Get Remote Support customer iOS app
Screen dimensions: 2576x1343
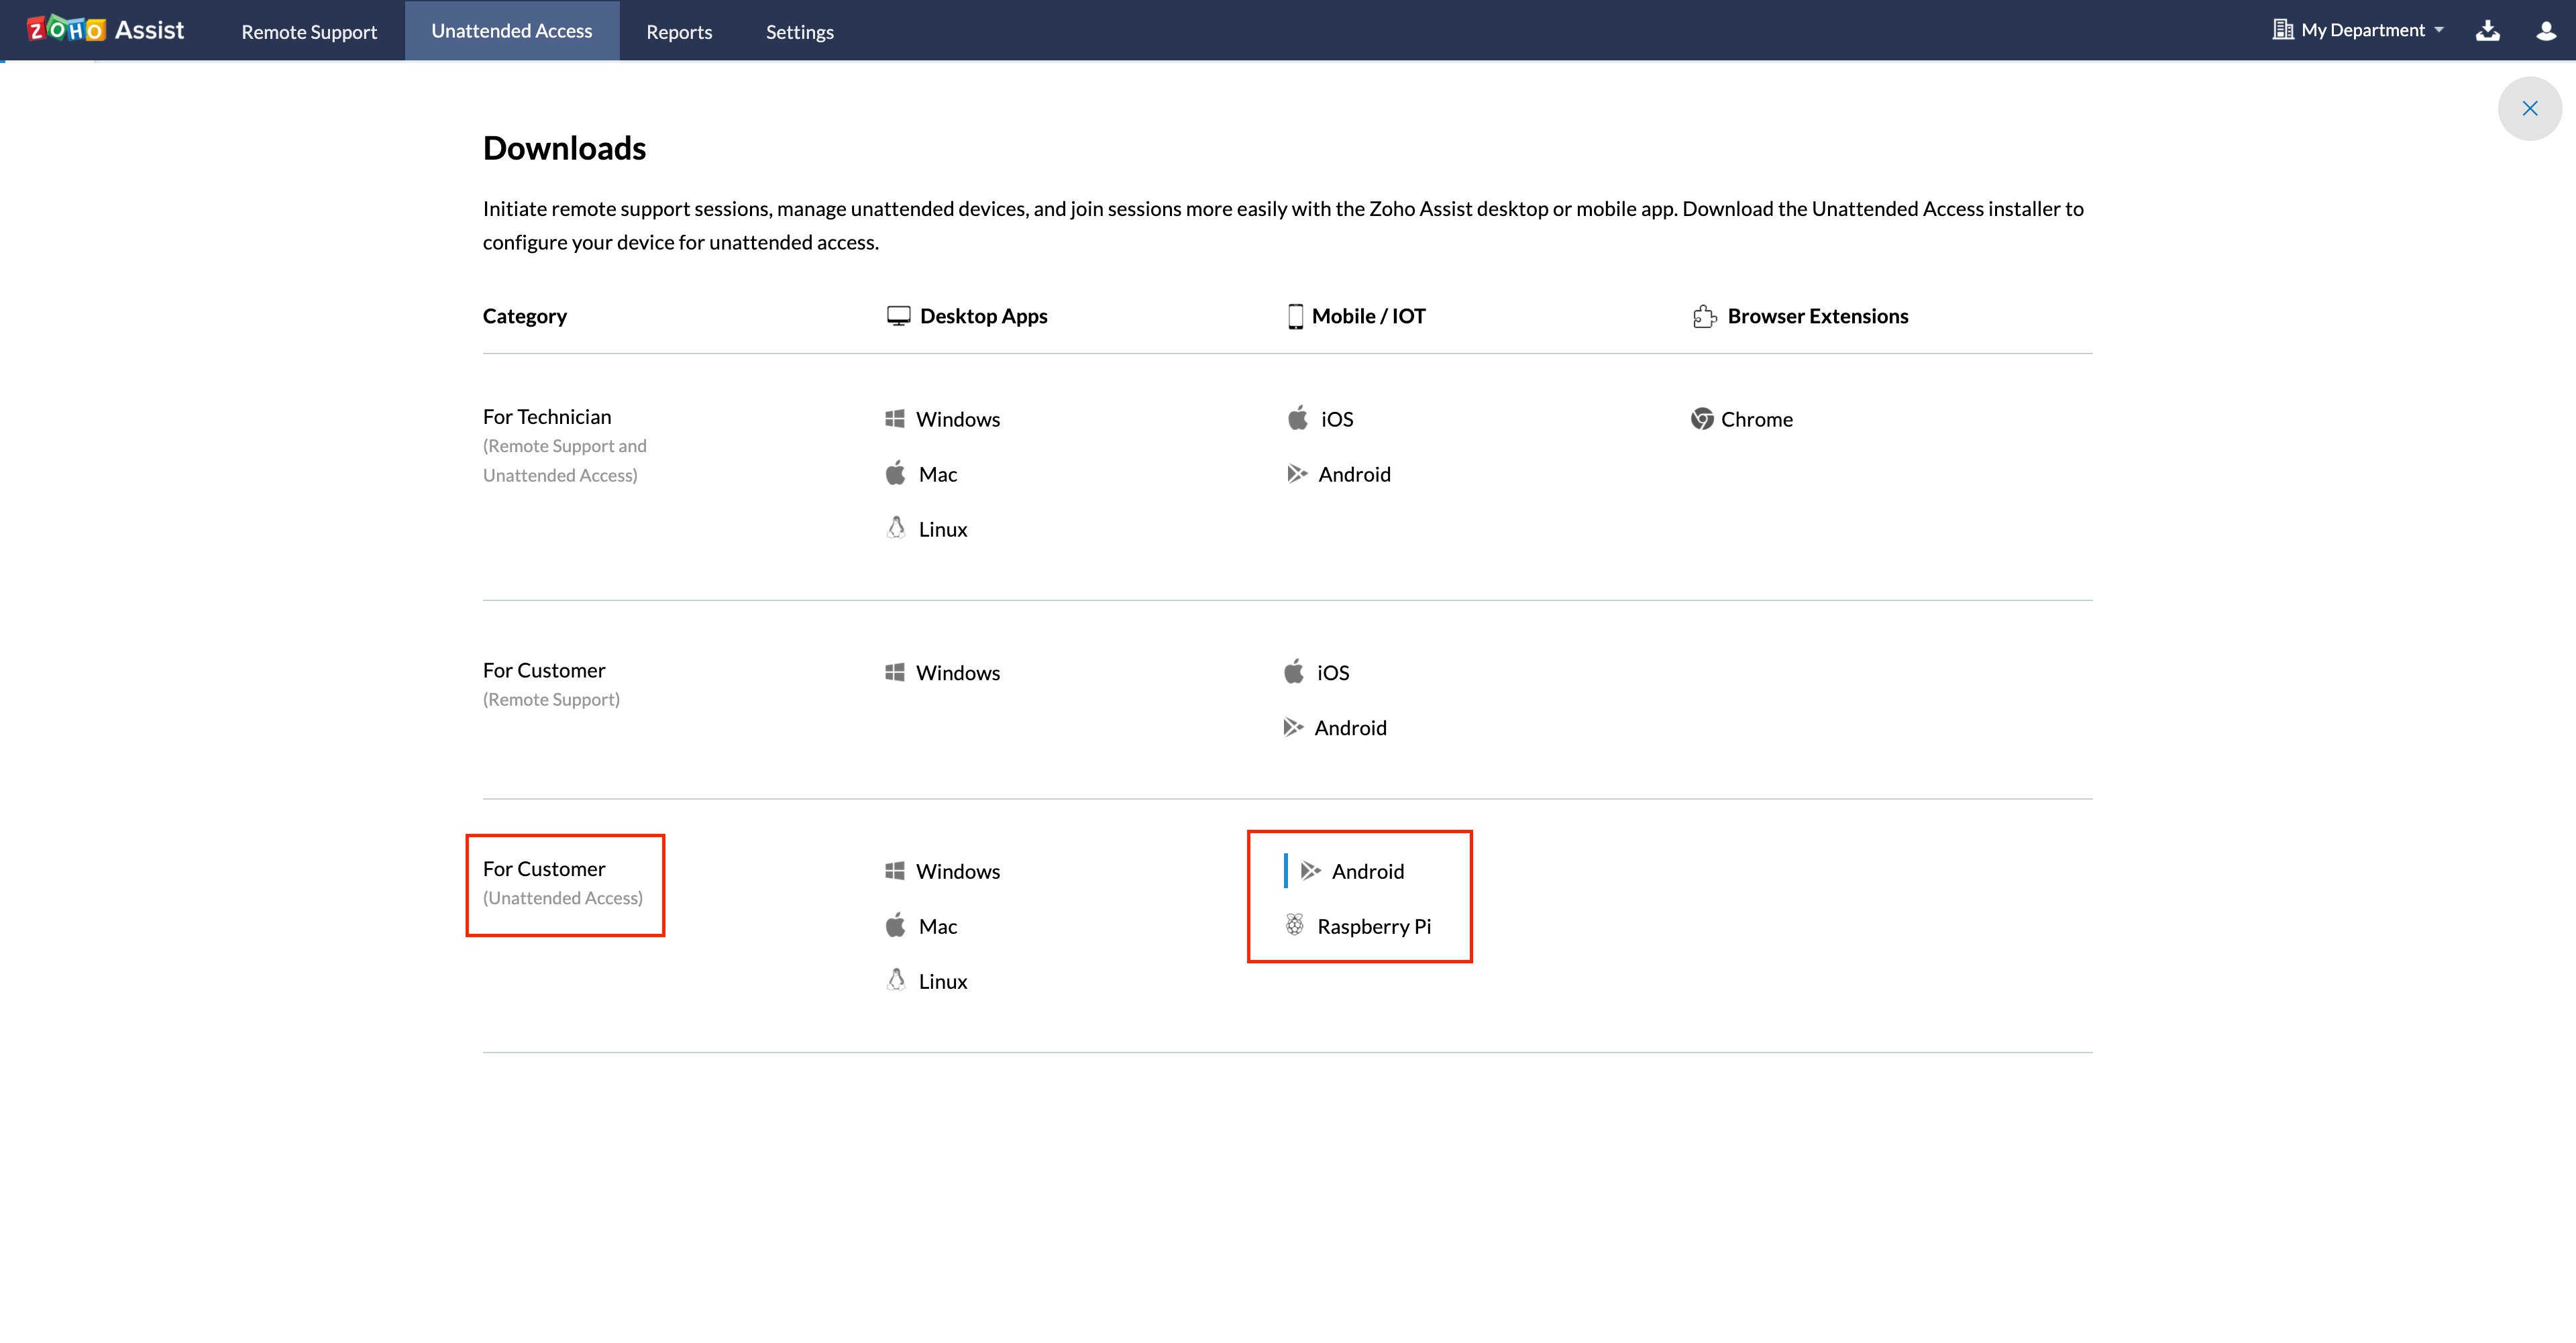tap(1332, 673)
